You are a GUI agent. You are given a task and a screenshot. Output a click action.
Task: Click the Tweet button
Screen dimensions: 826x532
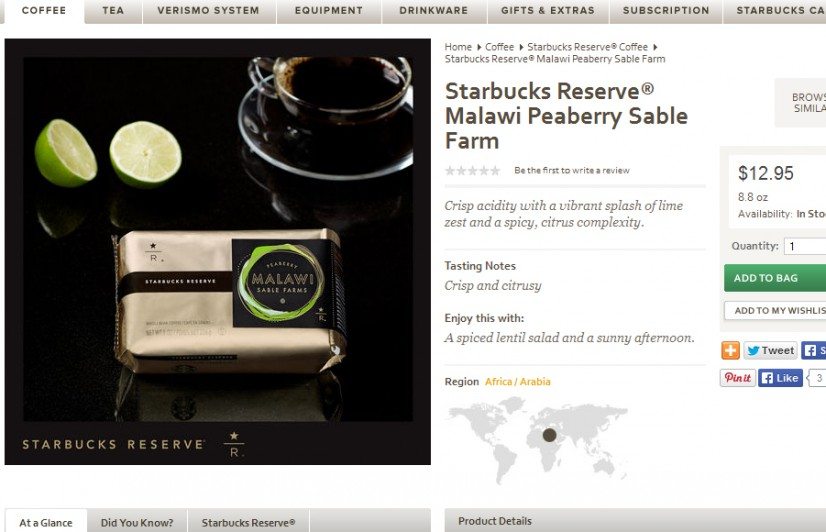tap(771, 350)
